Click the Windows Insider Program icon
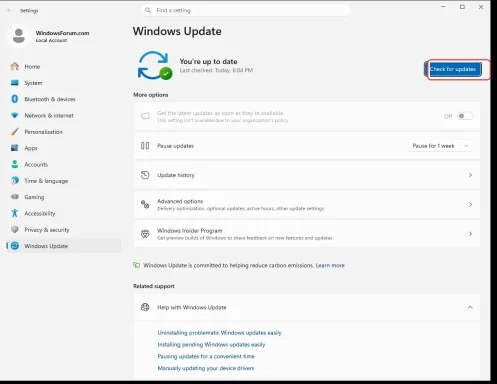Screen dimensions: 497x384 pyautogui.click(x=145, y=234)
